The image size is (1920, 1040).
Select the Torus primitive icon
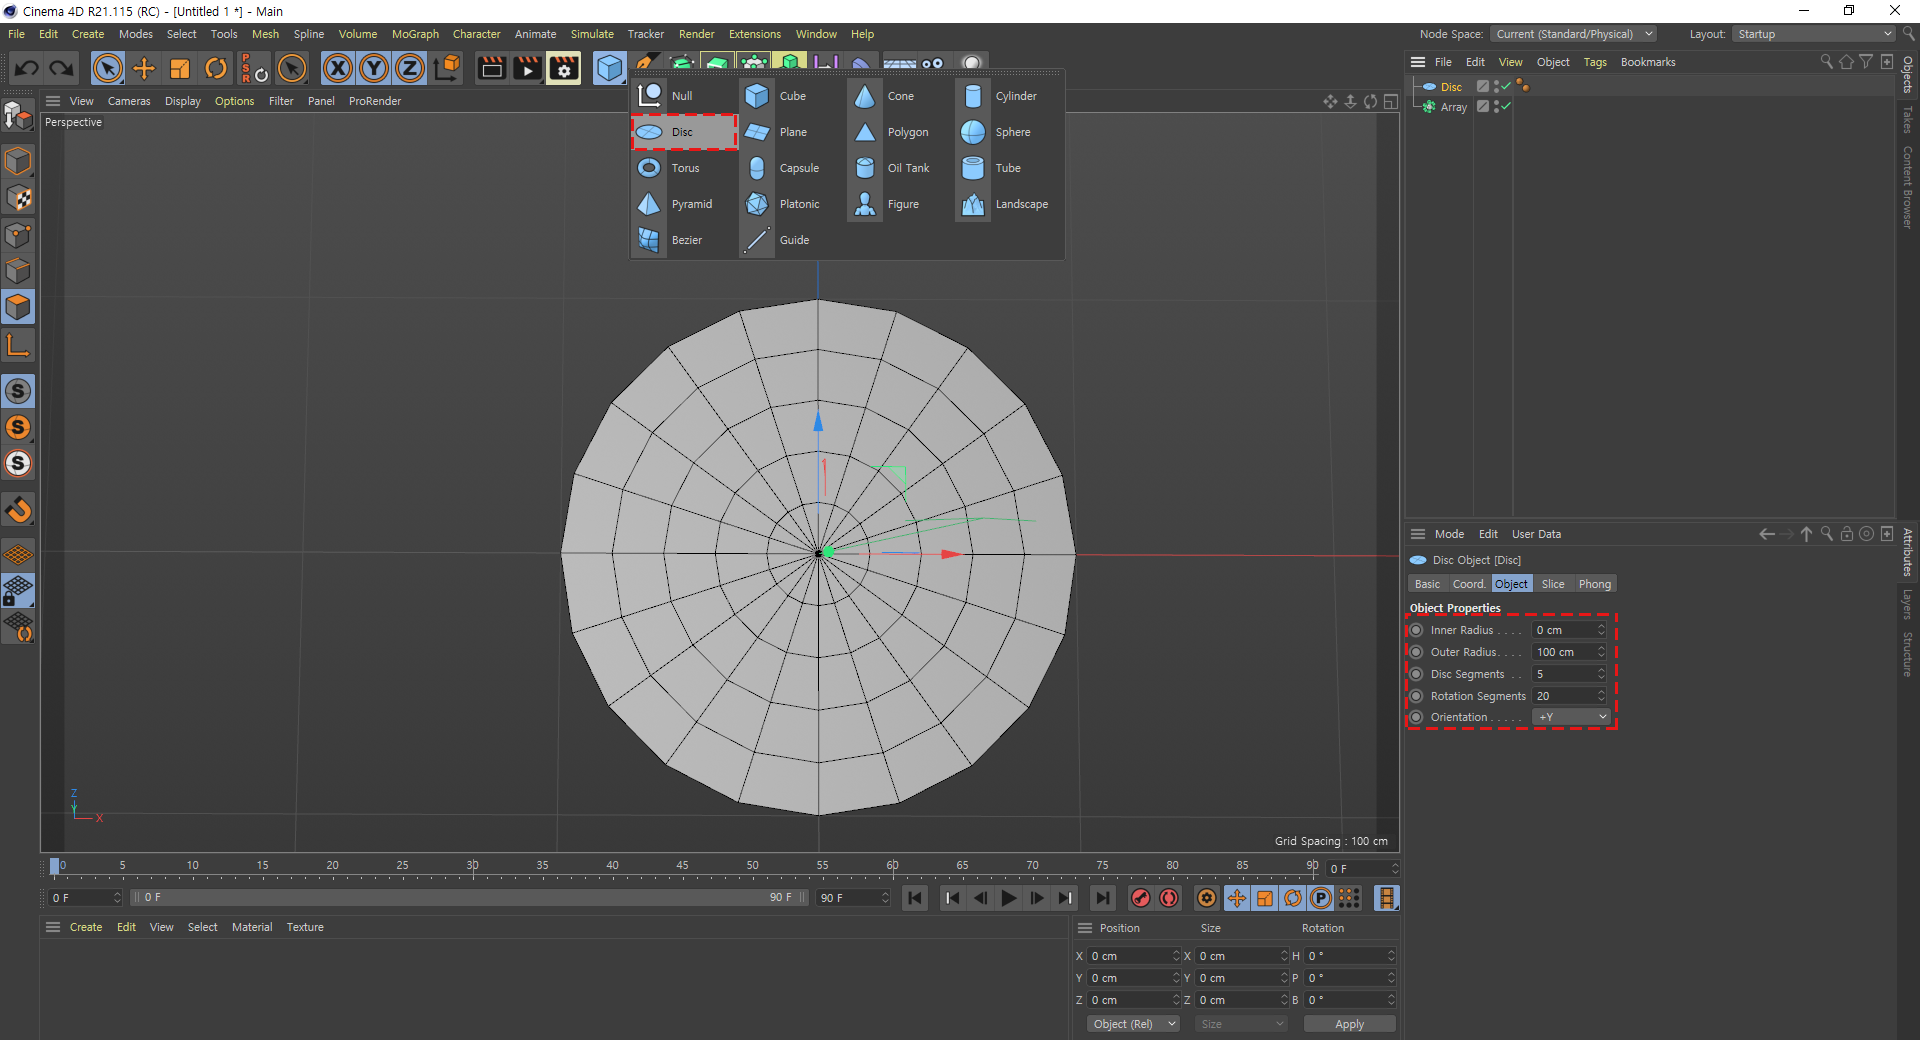click(650, 168)
